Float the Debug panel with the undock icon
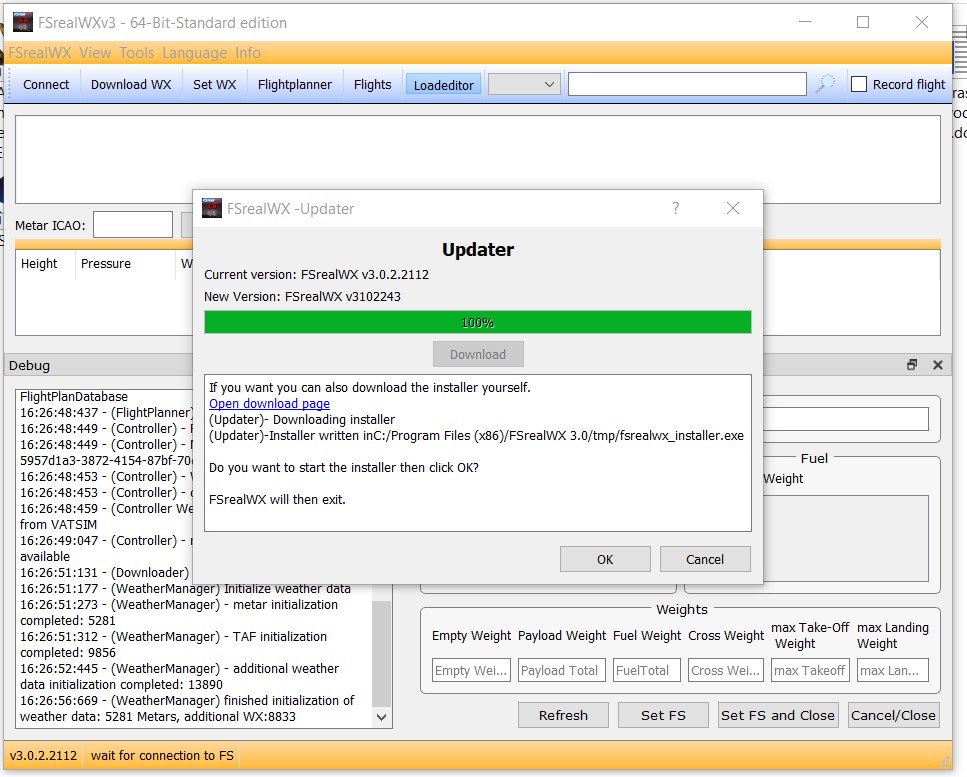967x777 pixels. click(912, 364)
